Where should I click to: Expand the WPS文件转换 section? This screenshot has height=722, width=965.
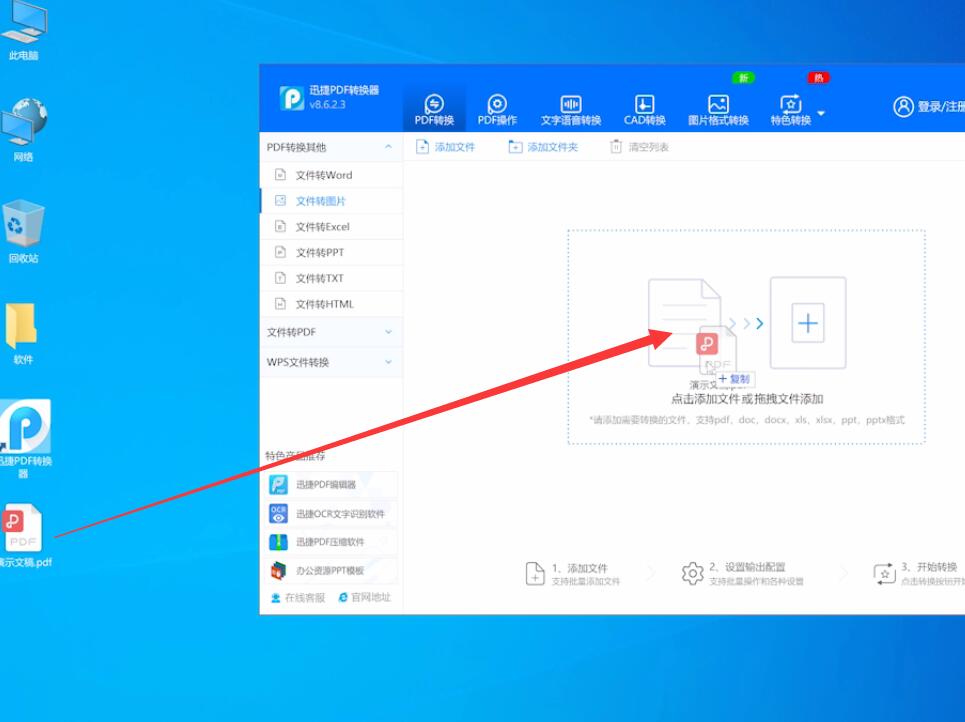click(332, 362)
